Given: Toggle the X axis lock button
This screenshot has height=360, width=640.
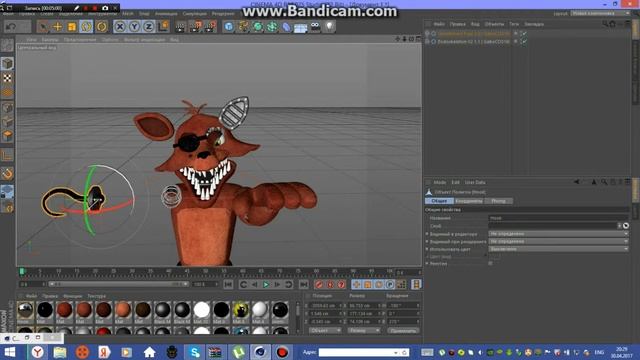Looking at the screenshot, I should (120, 27).
